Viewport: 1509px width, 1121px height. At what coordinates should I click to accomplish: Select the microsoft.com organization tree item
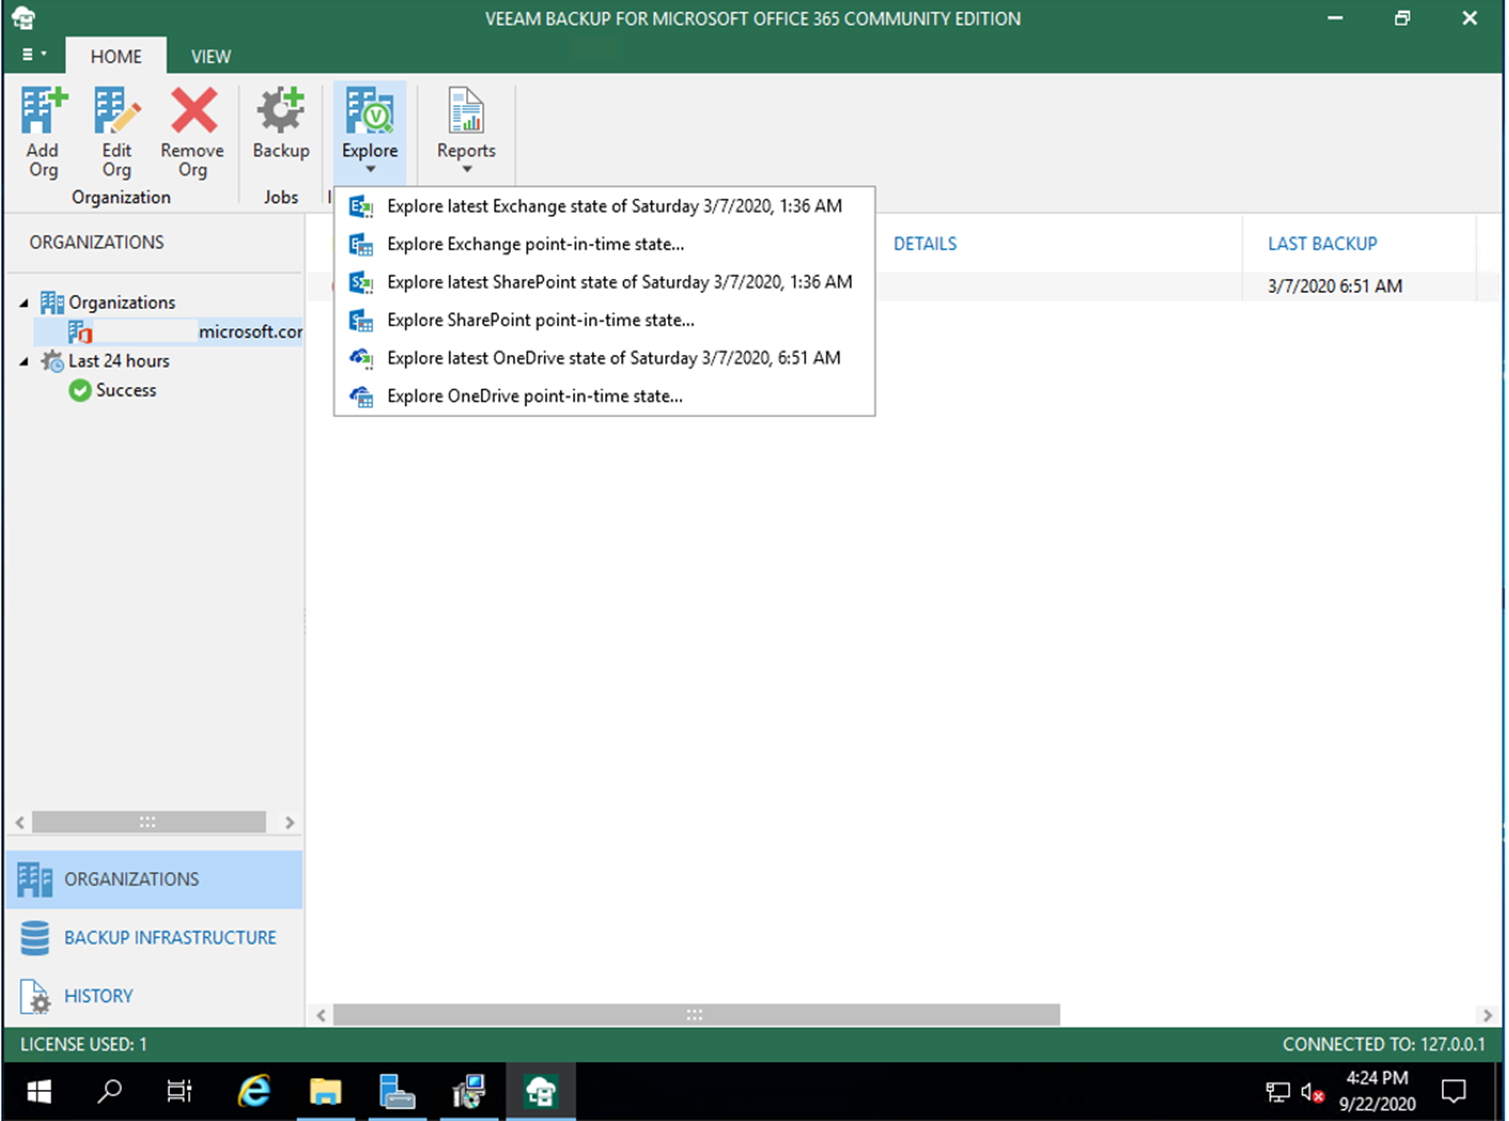[x=169, y=331]
